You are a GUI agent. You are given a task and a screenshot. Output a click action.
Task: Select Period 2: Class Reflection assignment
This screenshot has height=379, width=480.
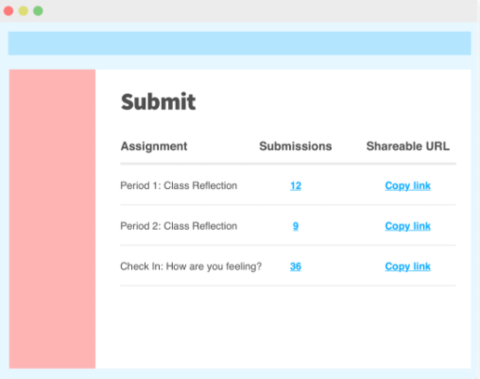coord(179,226)
